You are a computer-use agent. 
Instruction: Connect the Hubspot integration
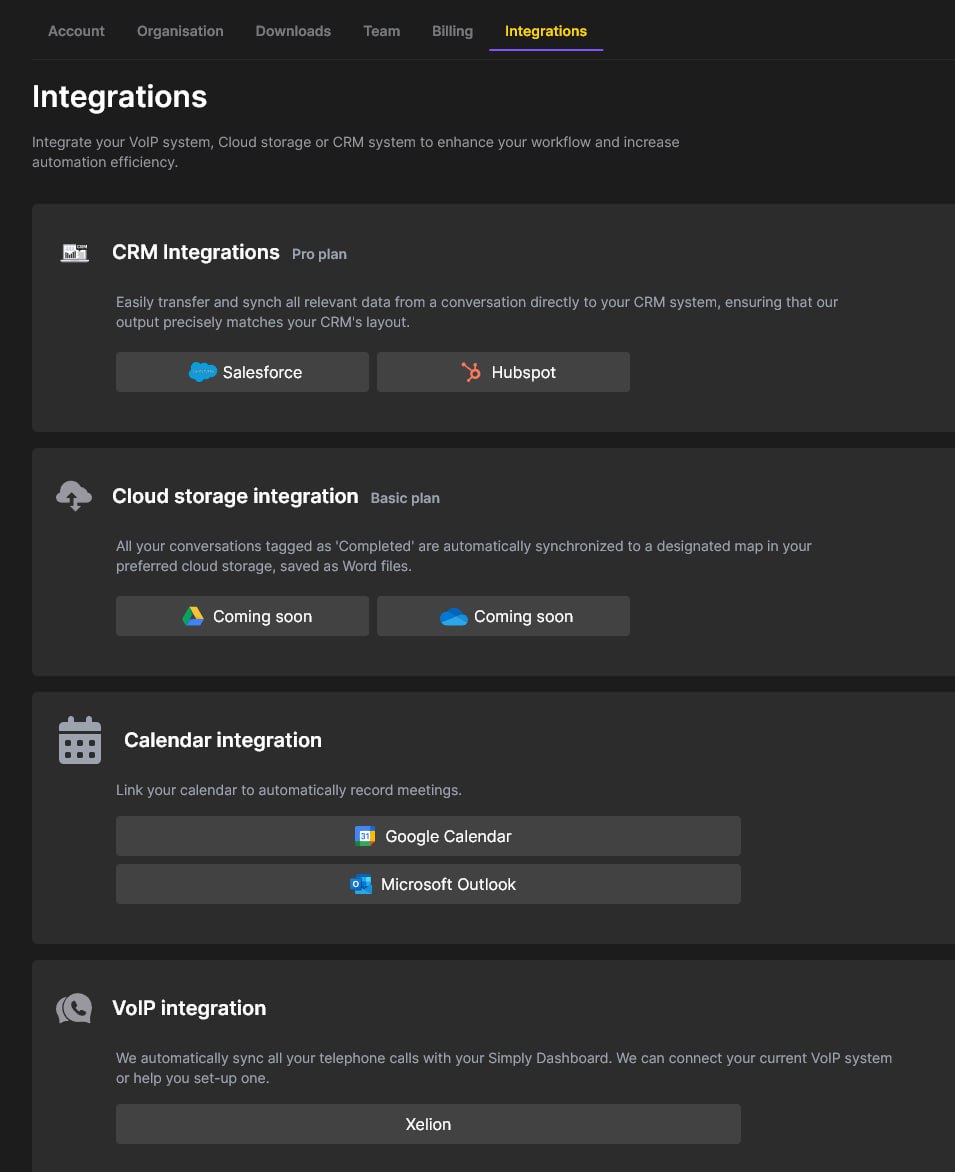[x=503, y=371]
